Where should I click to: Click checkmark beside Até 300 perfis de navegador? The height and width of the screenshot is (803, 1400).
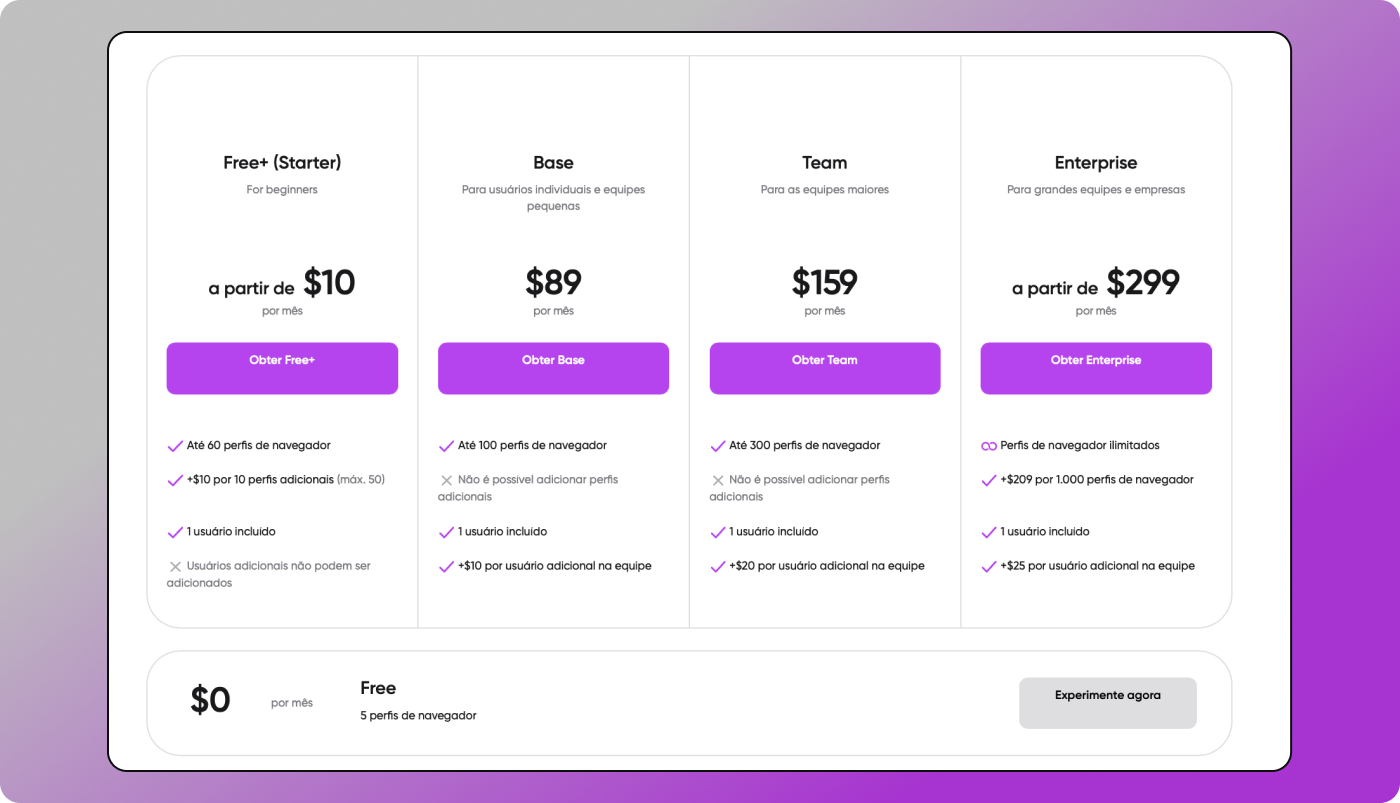(x=717, y=446)
